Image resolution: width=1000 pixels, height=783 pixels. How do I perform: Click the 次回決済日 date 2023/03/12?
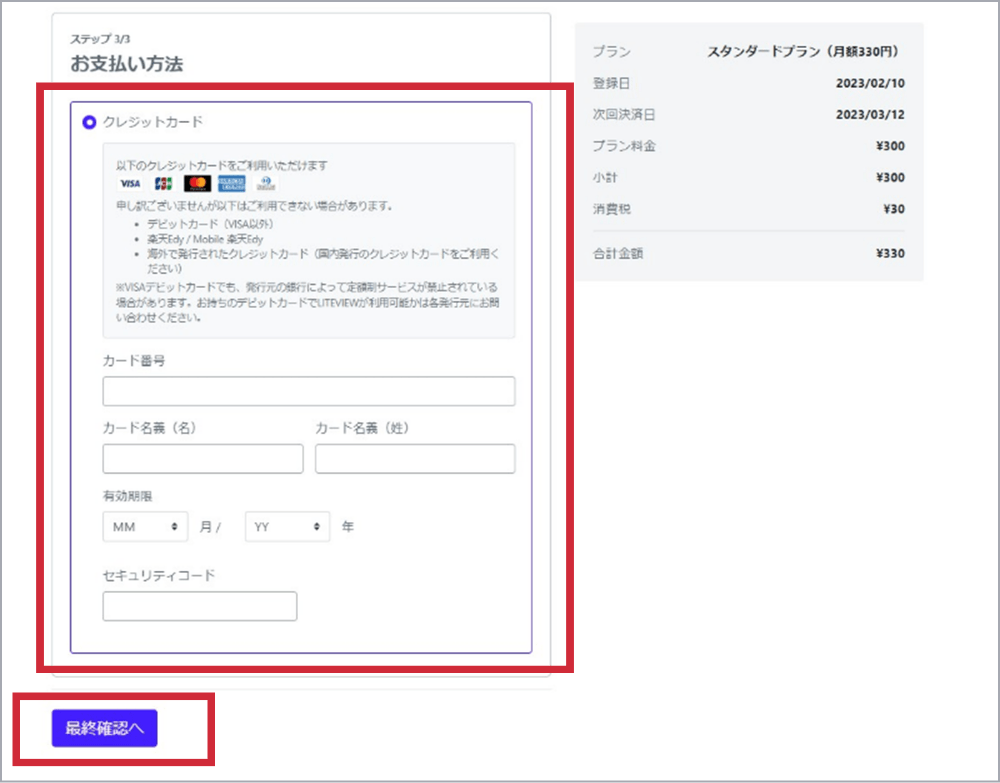pos(870,115)
